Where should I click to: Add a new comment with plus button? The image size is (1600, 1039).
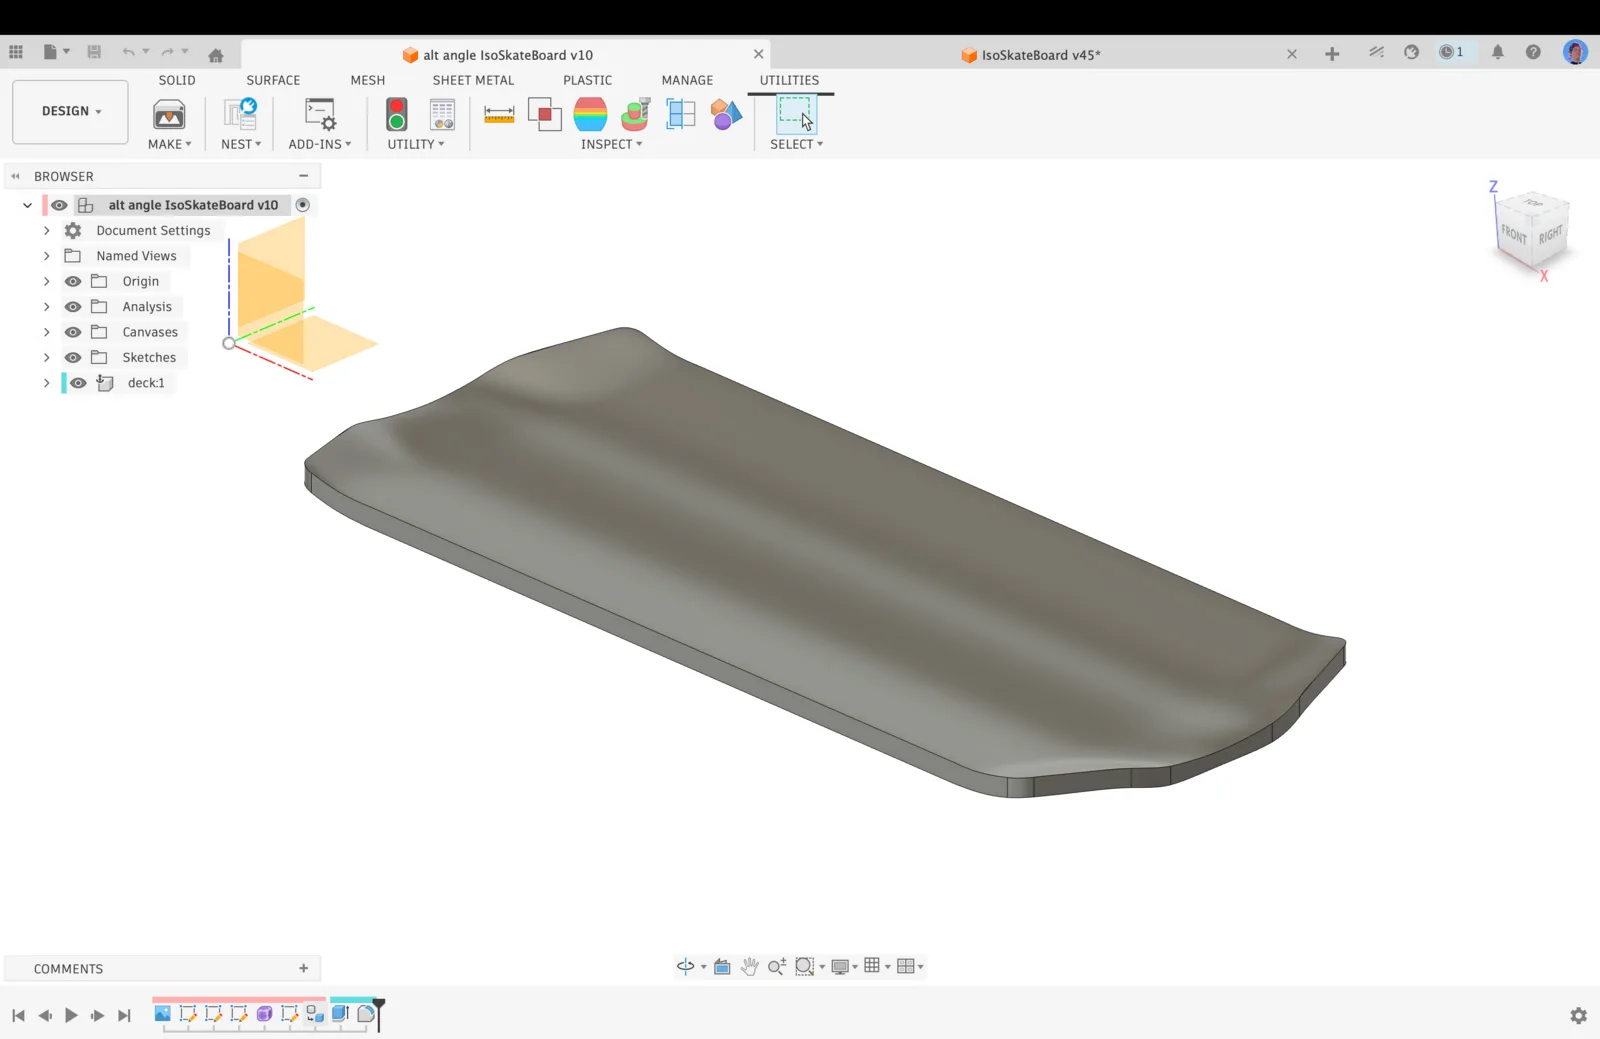tap(304, 968)
